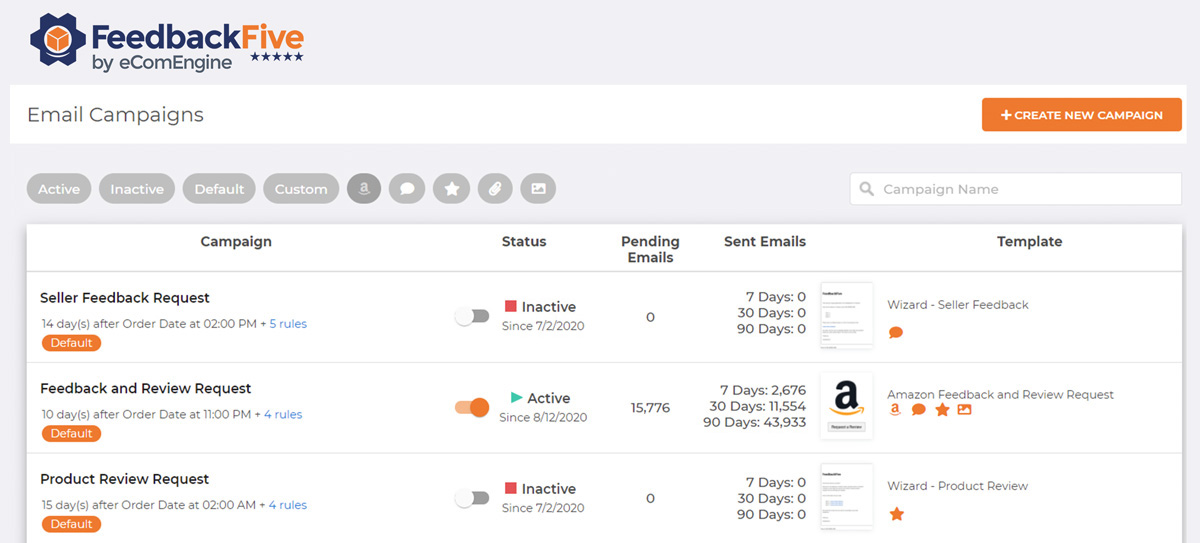Click the paperclip attachment filter icon
The image size is (1200, 543).
[495, 189]
